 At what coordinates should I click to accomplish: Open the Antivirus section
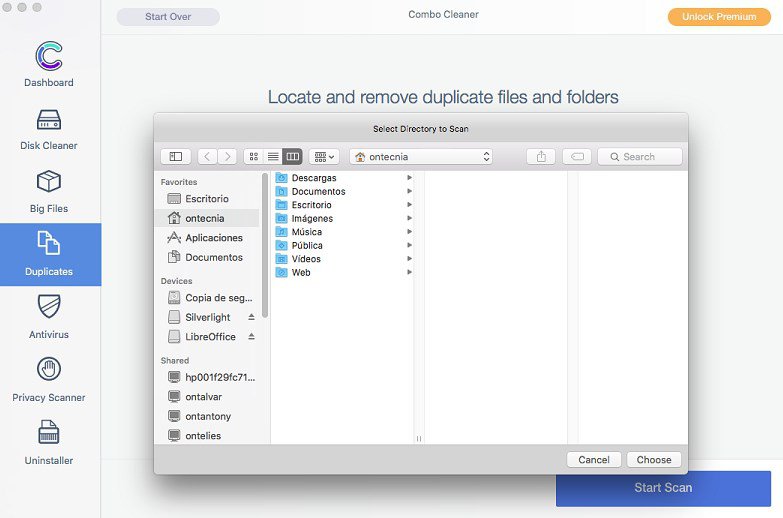pos(49,317)
